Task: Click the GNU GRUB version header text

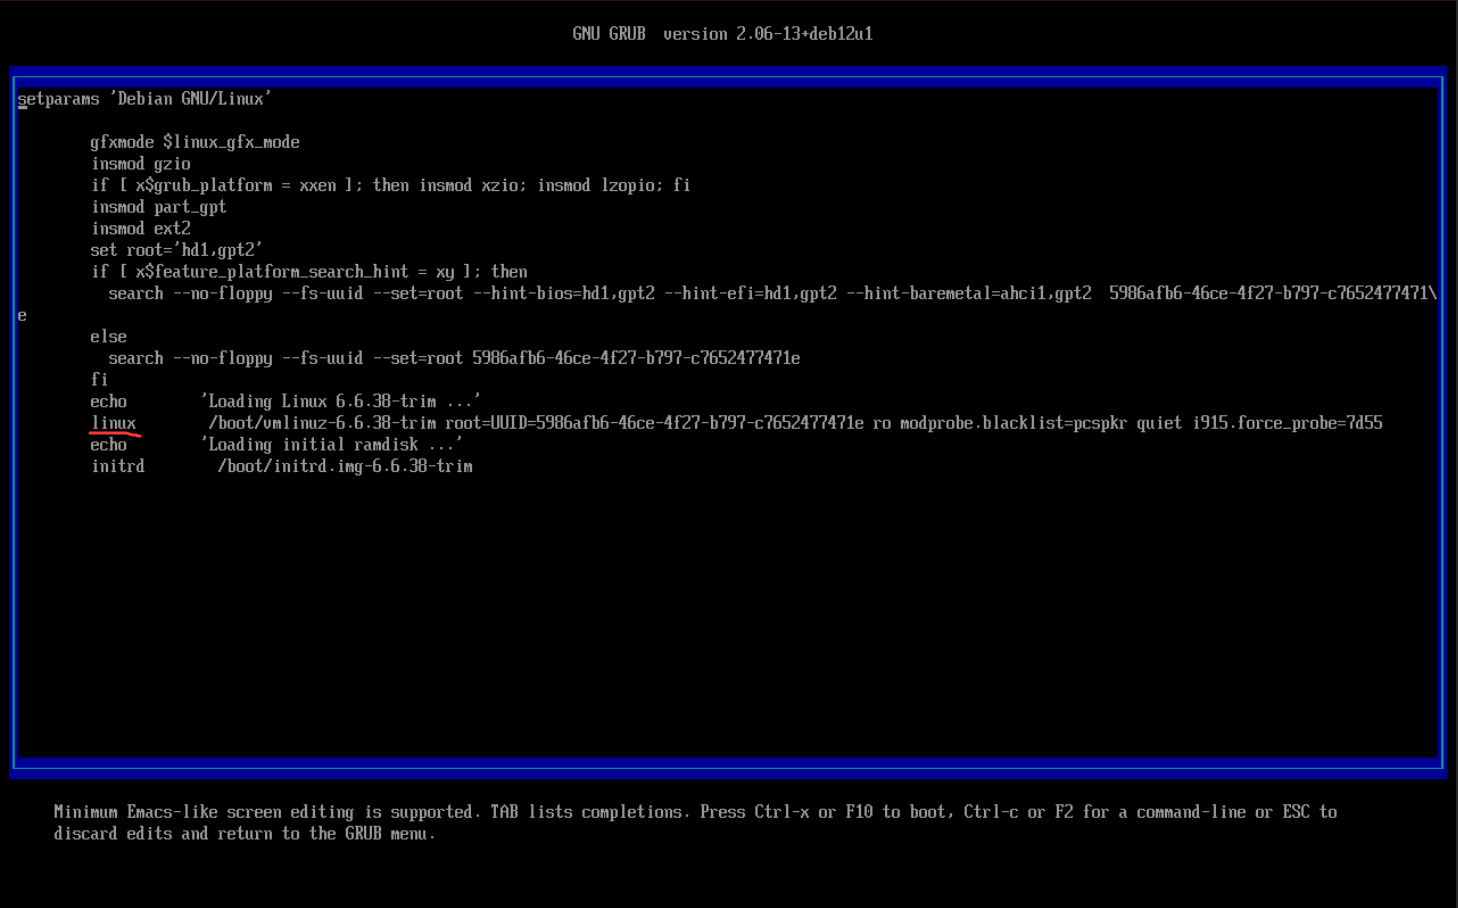Action: [x=722, y=34]
